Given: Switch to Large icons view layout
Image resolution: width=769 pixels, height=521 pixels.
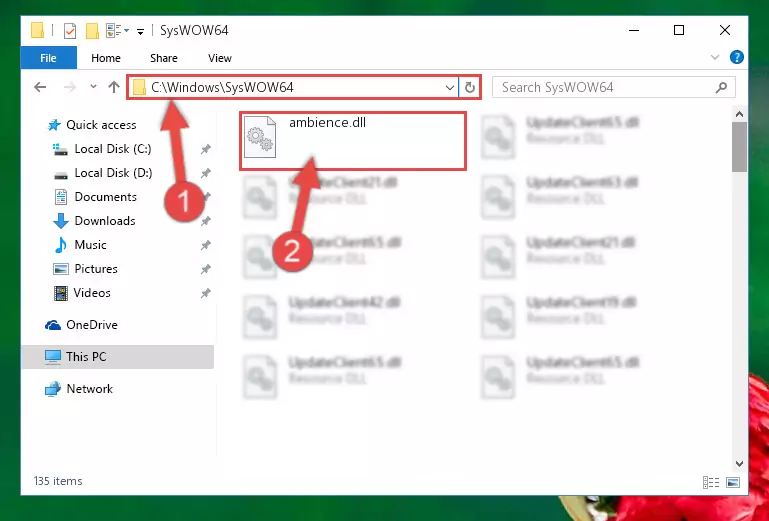Looking at the screenshot, I should [733, 482].
